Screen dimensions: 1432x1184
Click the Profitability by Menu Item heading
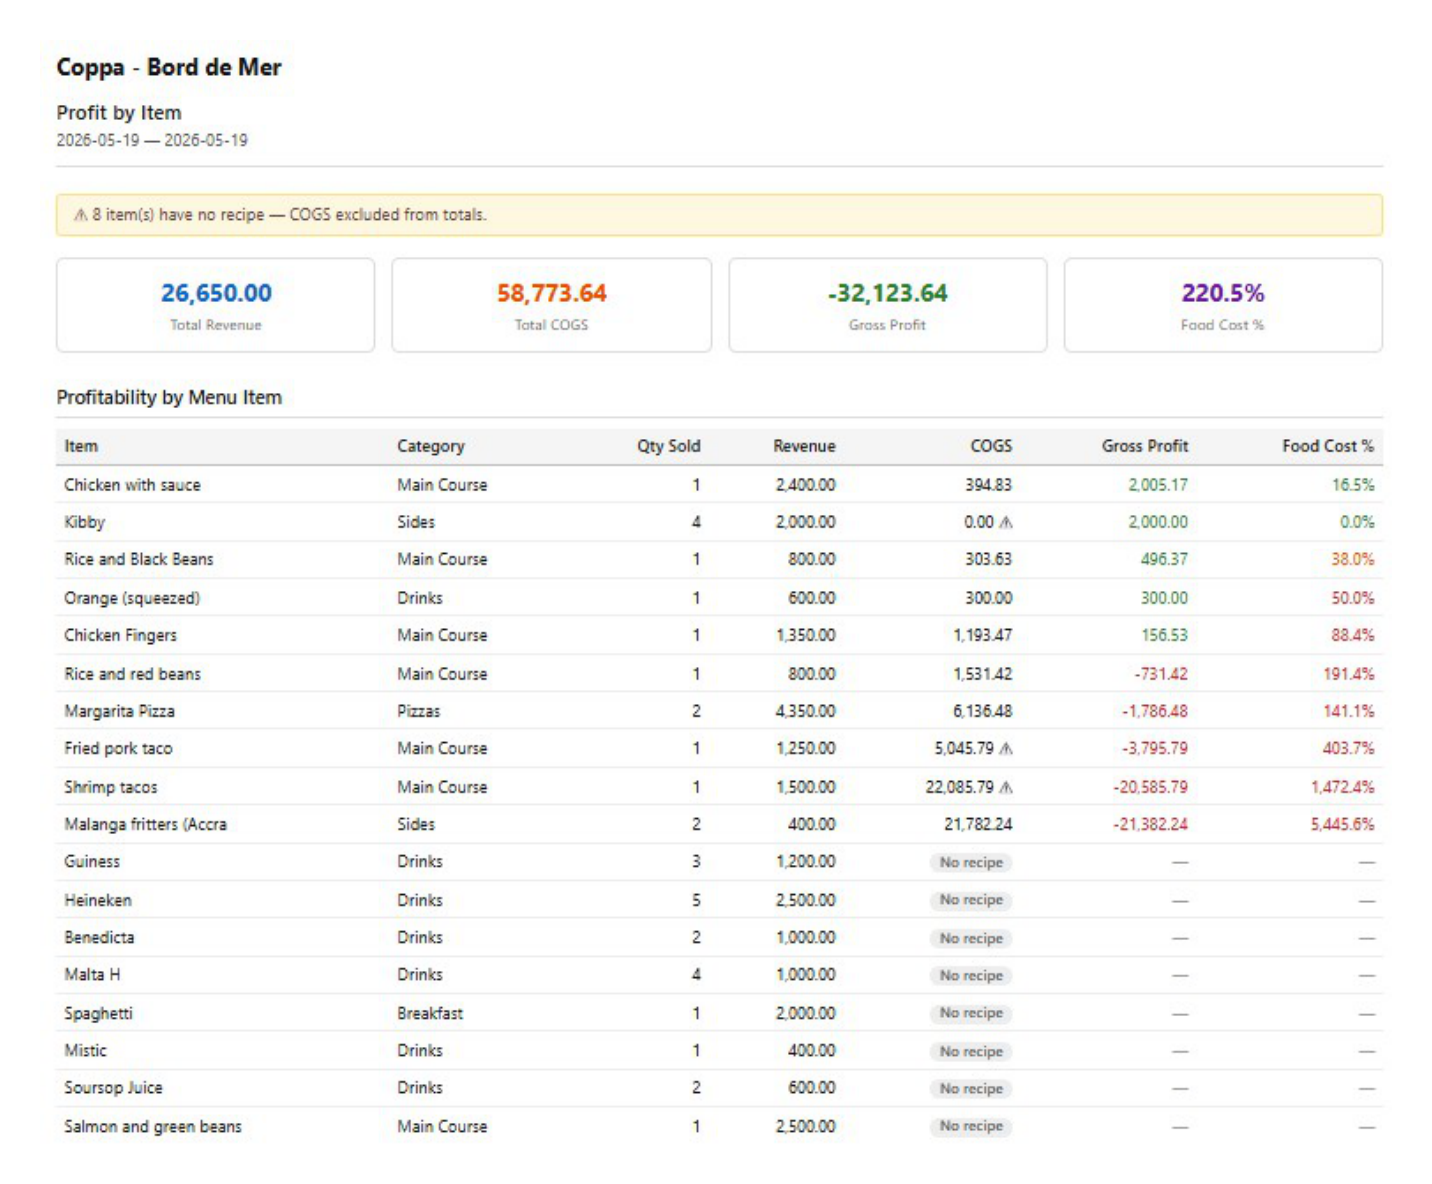(169, 397)
